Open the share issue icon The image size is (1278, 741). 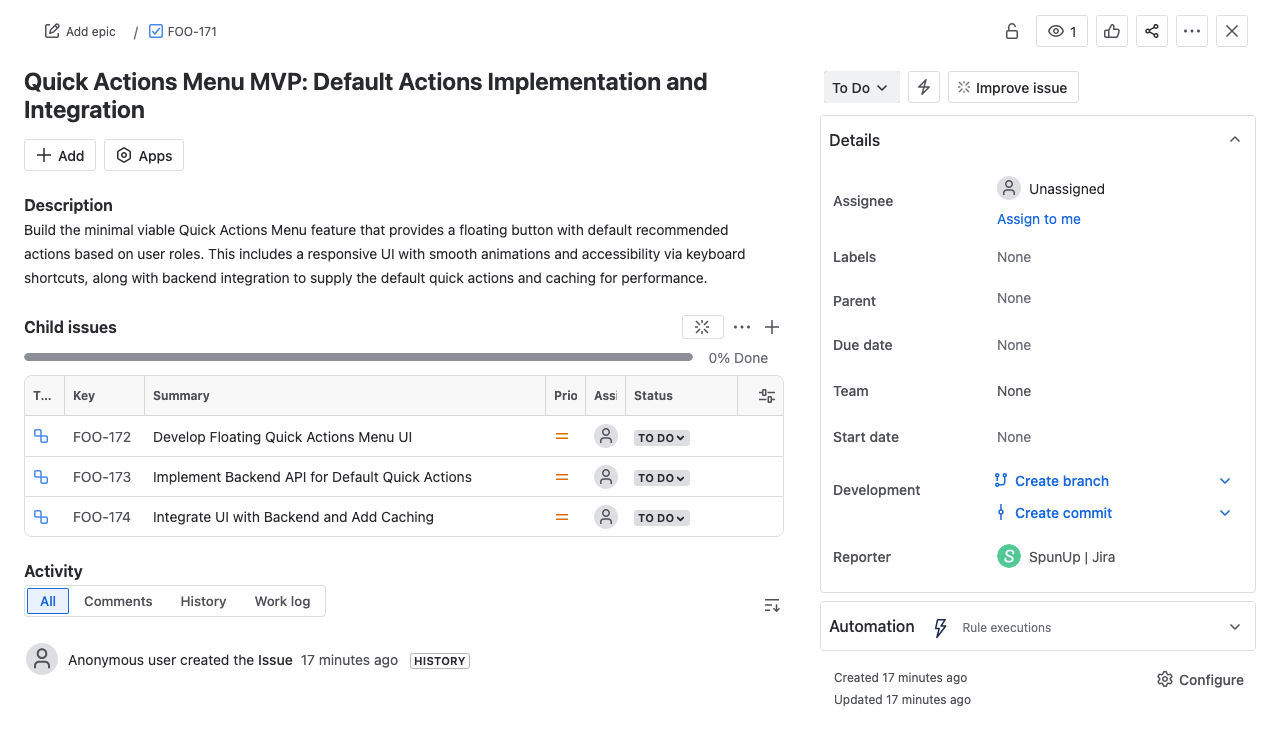[x=1152, y=31]
